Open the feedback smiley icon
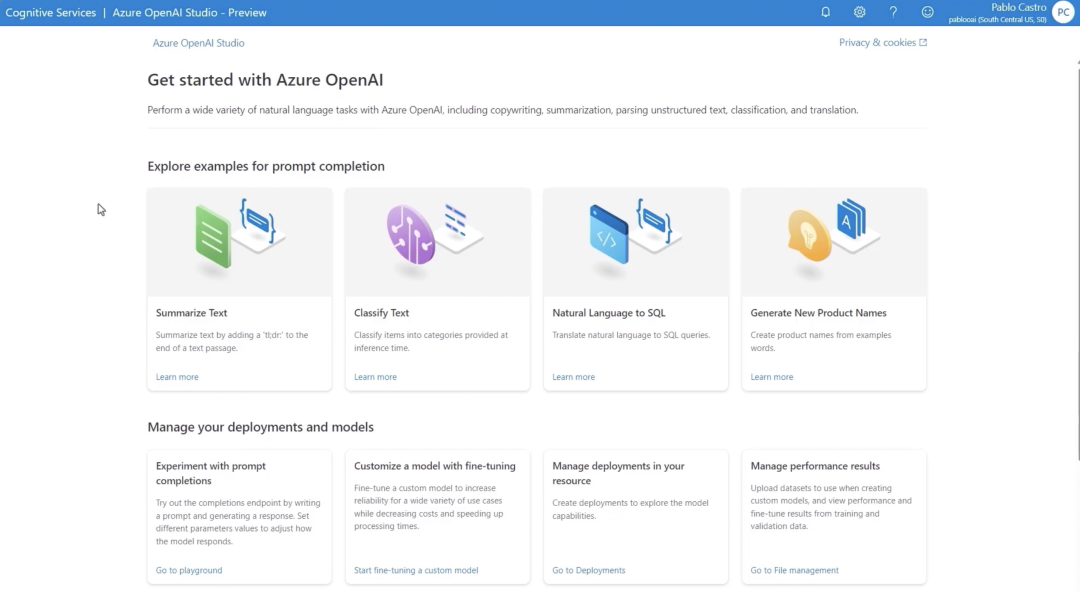Image resolution: width=1080 pixels, height=592 pixels. tap(928, 12)
